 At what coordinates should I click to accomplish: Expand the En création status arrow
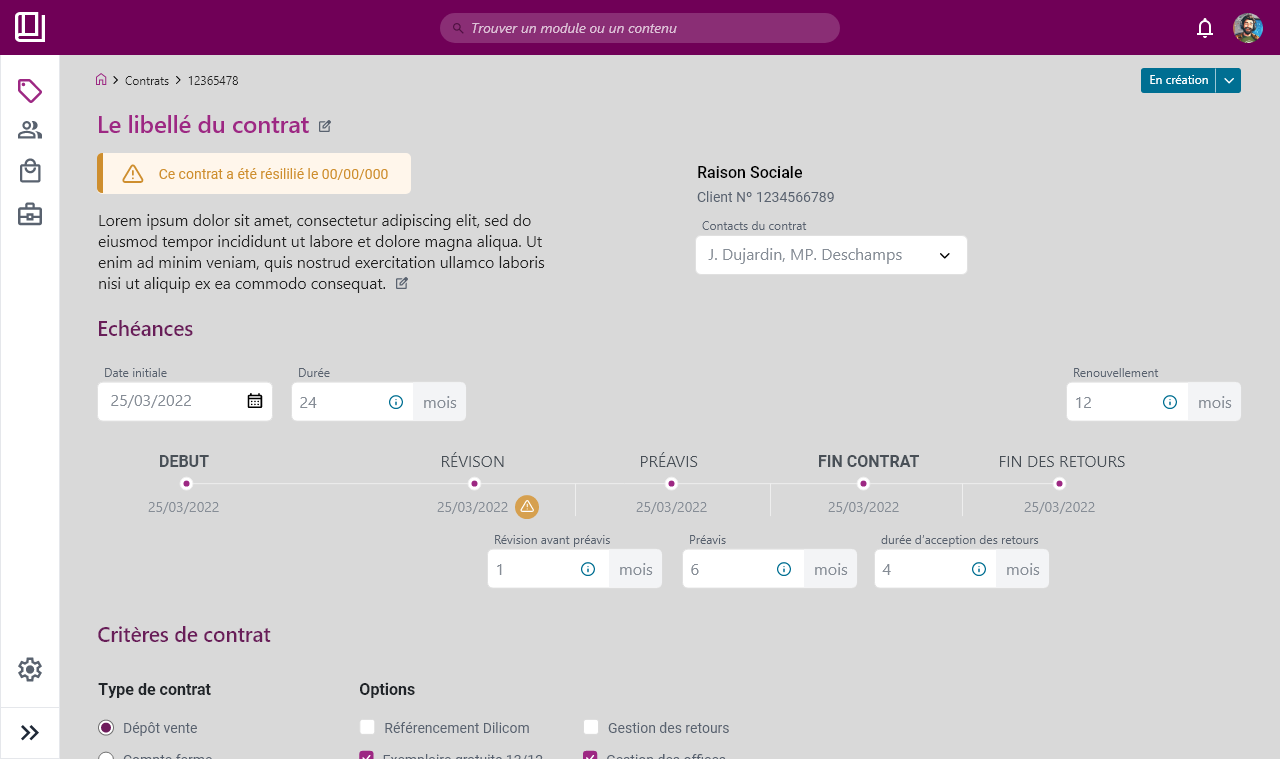point(1229,80)
